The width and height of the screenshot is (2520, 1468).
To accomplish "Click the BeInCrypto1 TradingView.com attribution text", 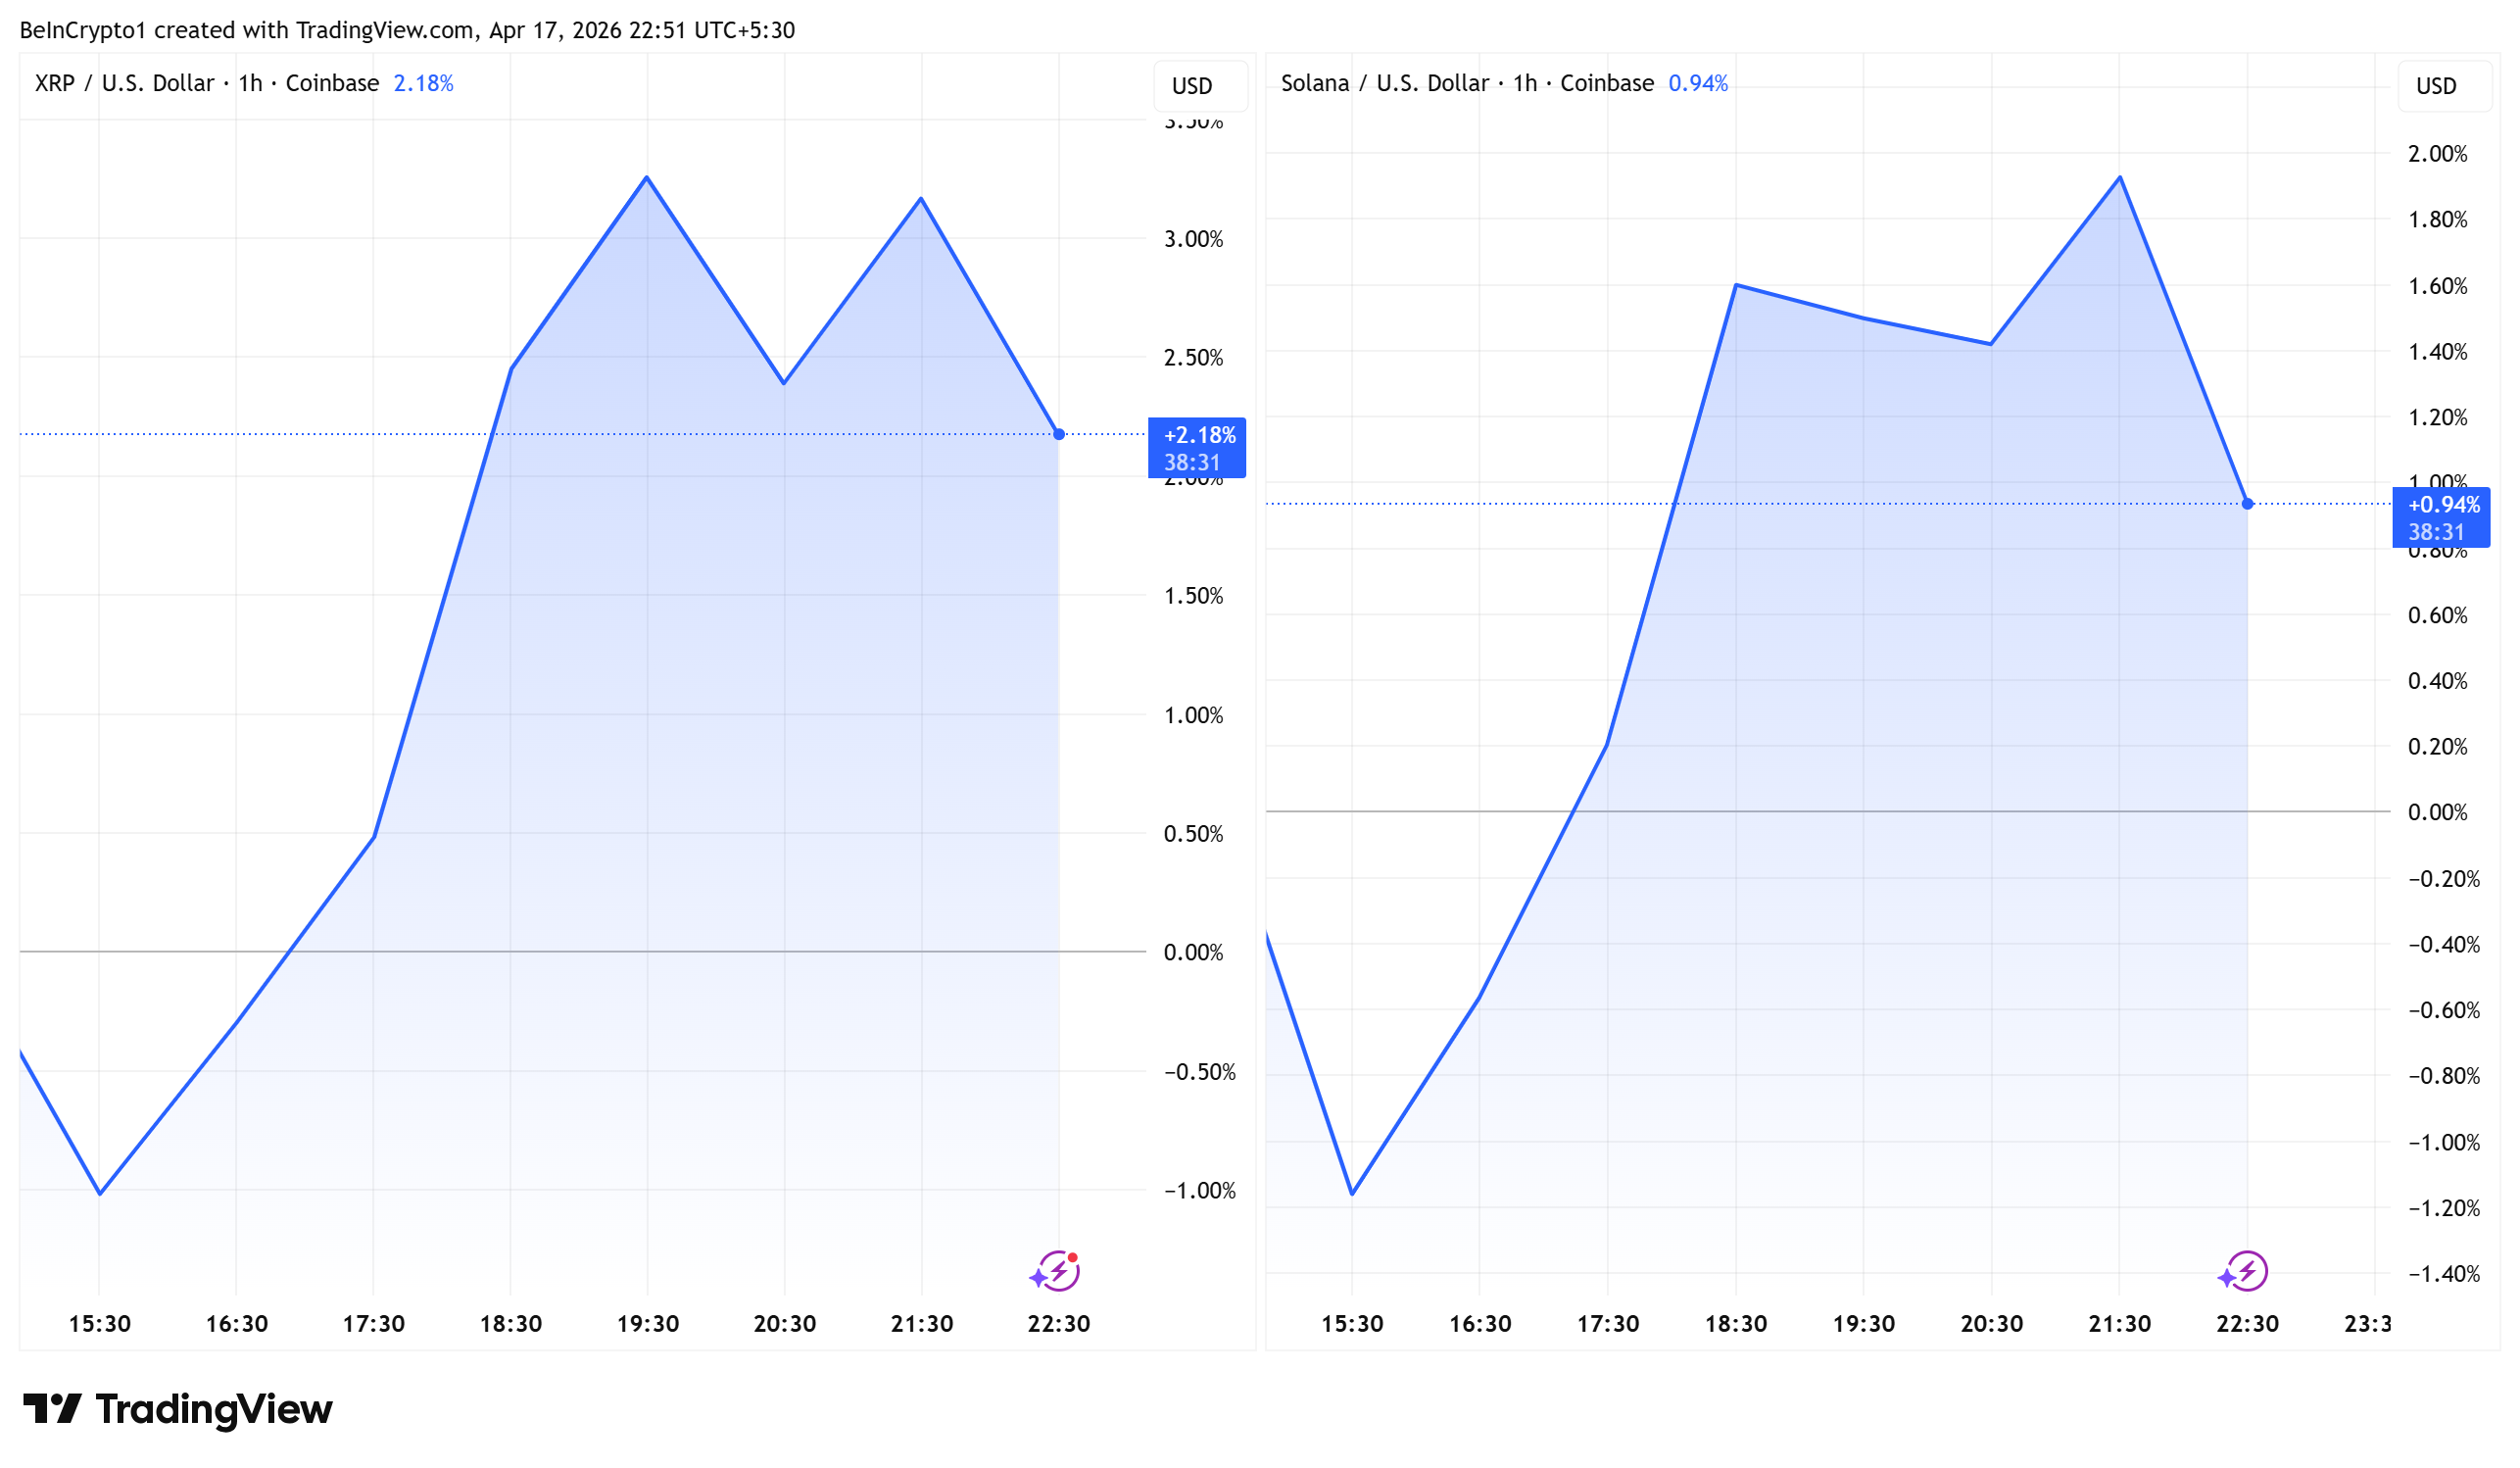I will pyautogui.click(x=407, y=30).
